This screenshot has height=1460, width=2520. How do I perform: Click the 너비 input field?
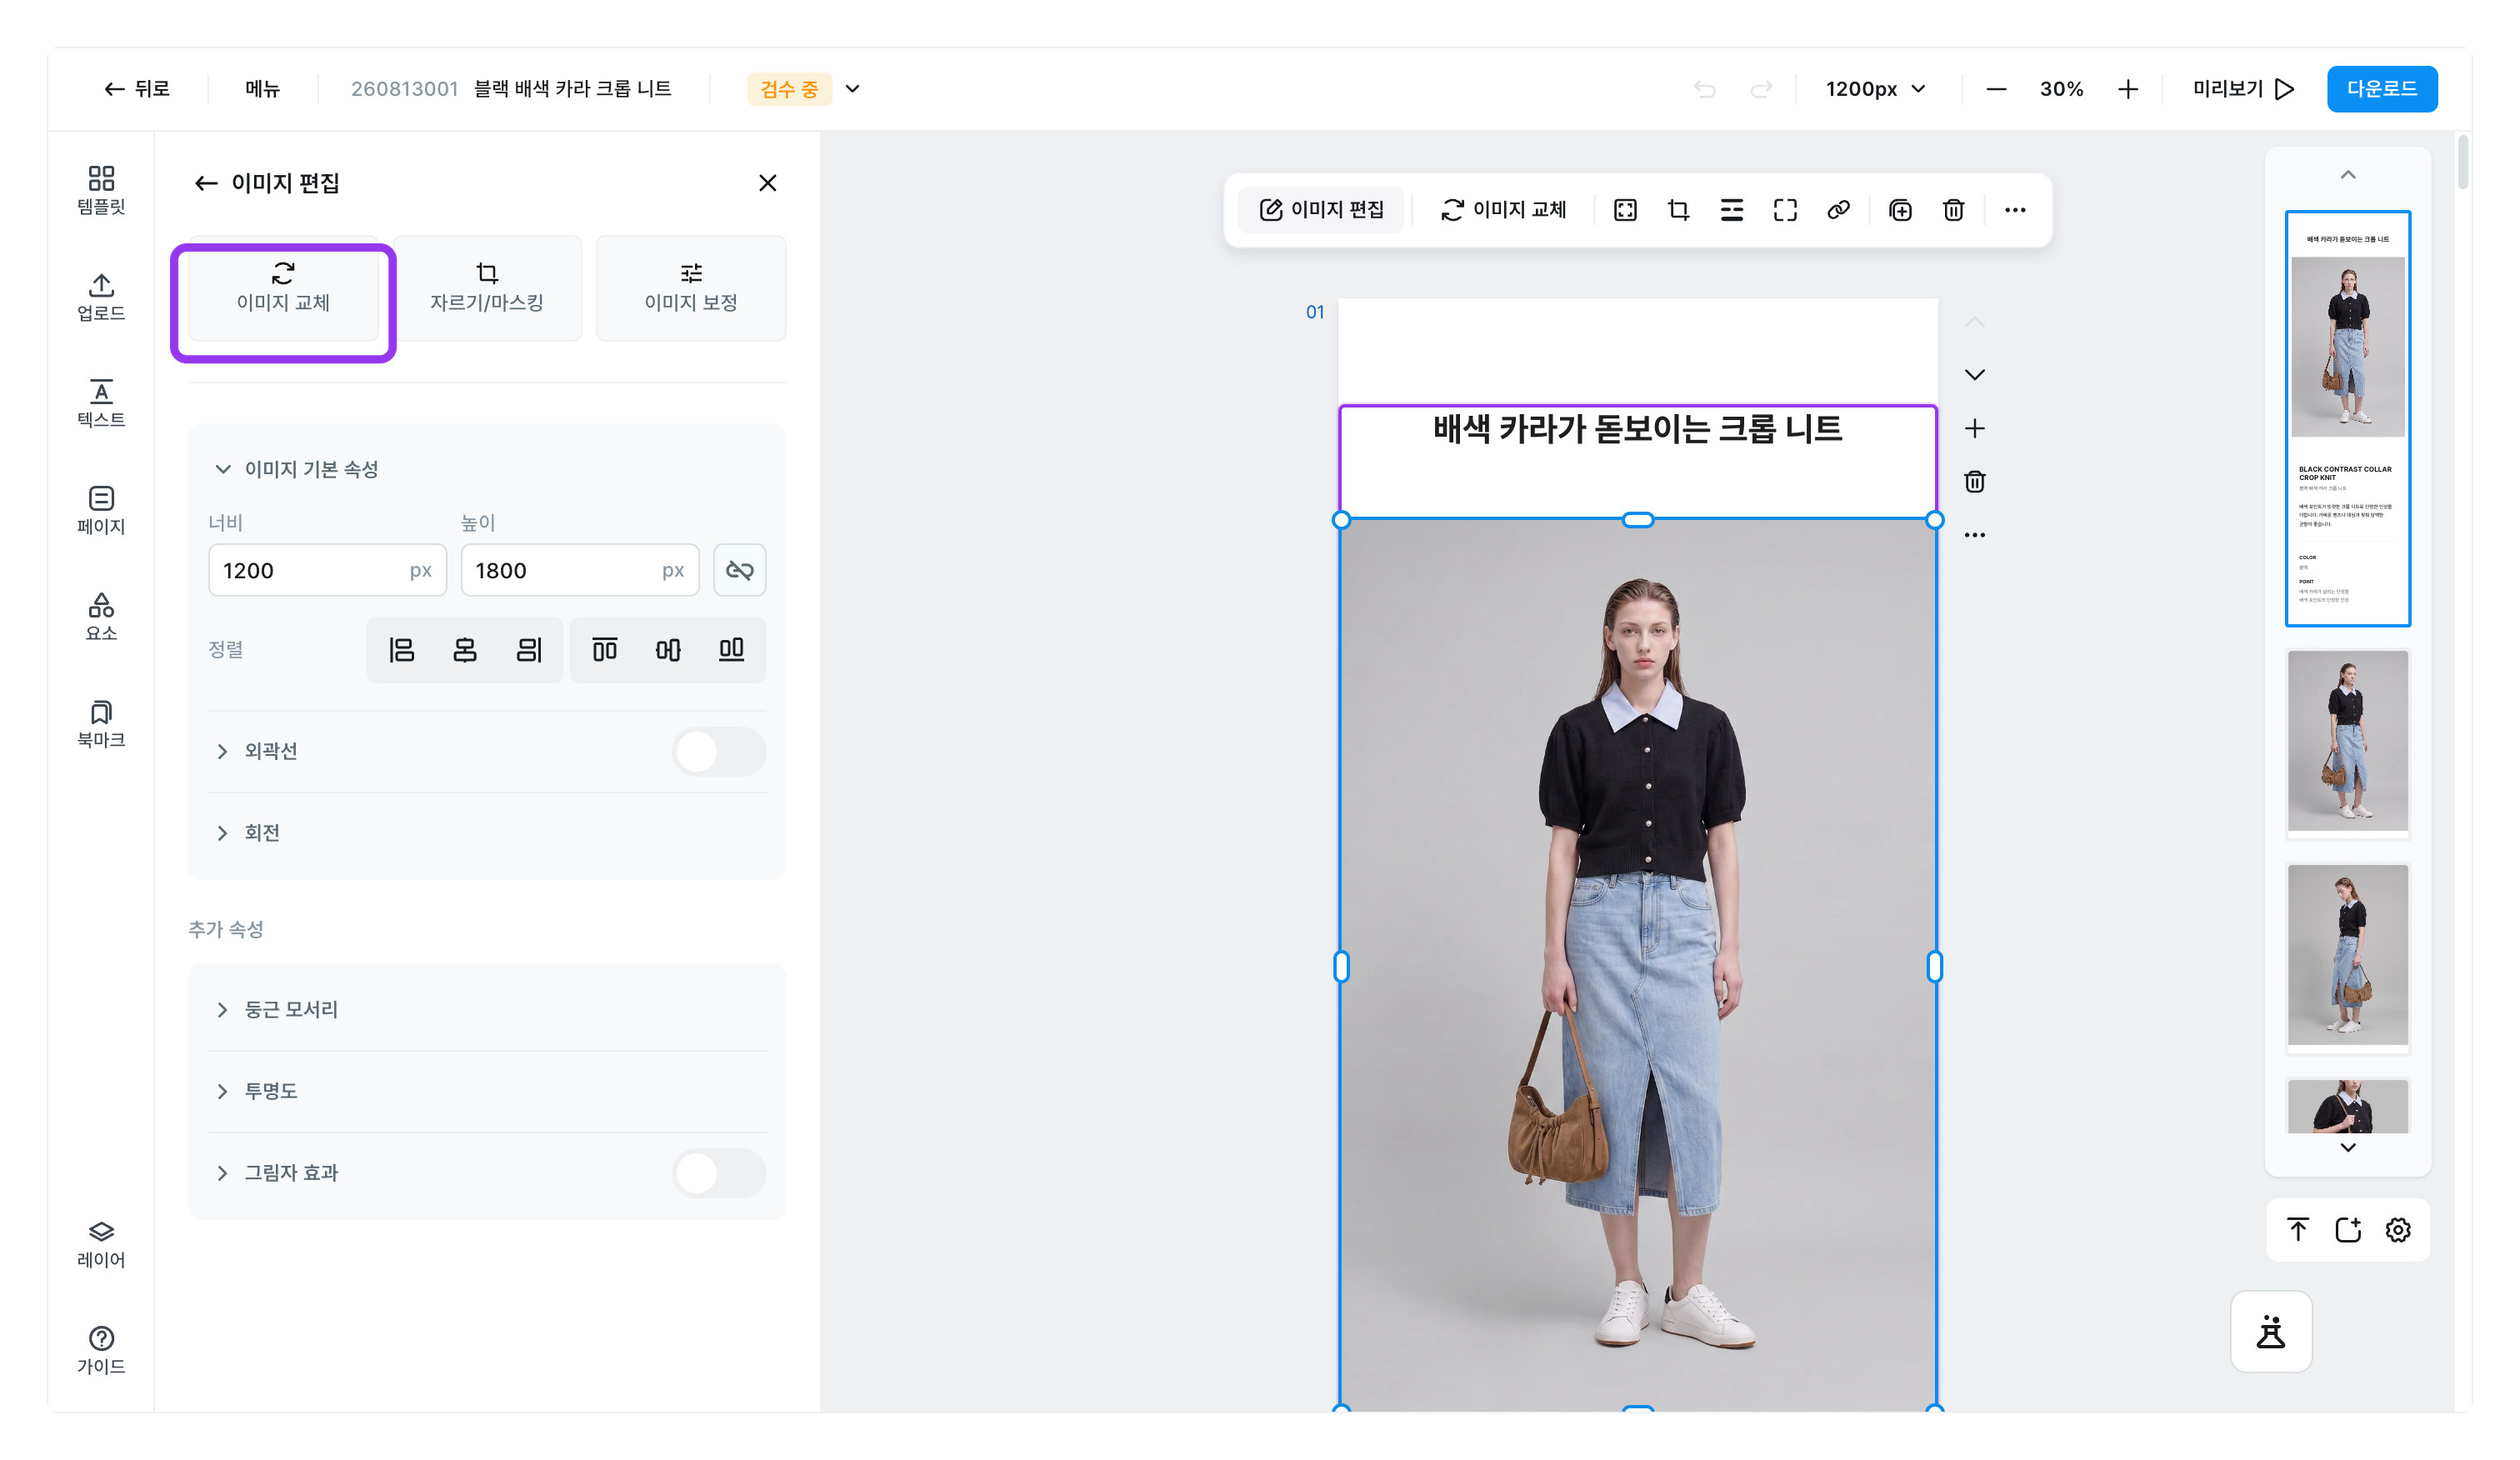327,570
